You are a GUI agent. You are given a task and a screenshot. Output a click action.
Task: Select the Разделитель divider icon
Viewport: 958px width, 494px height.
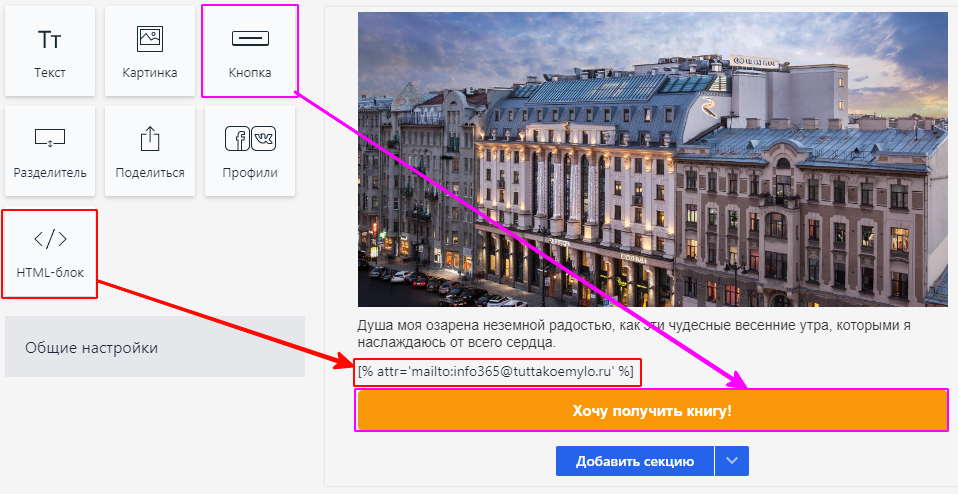tap(50, 137)
